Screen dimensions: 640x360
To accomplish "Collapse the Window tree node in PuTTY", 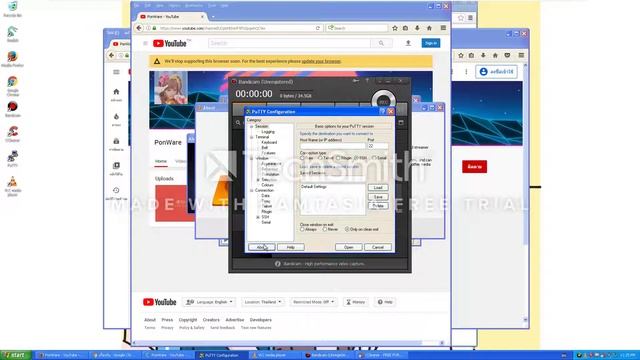I will coord(251,158).
